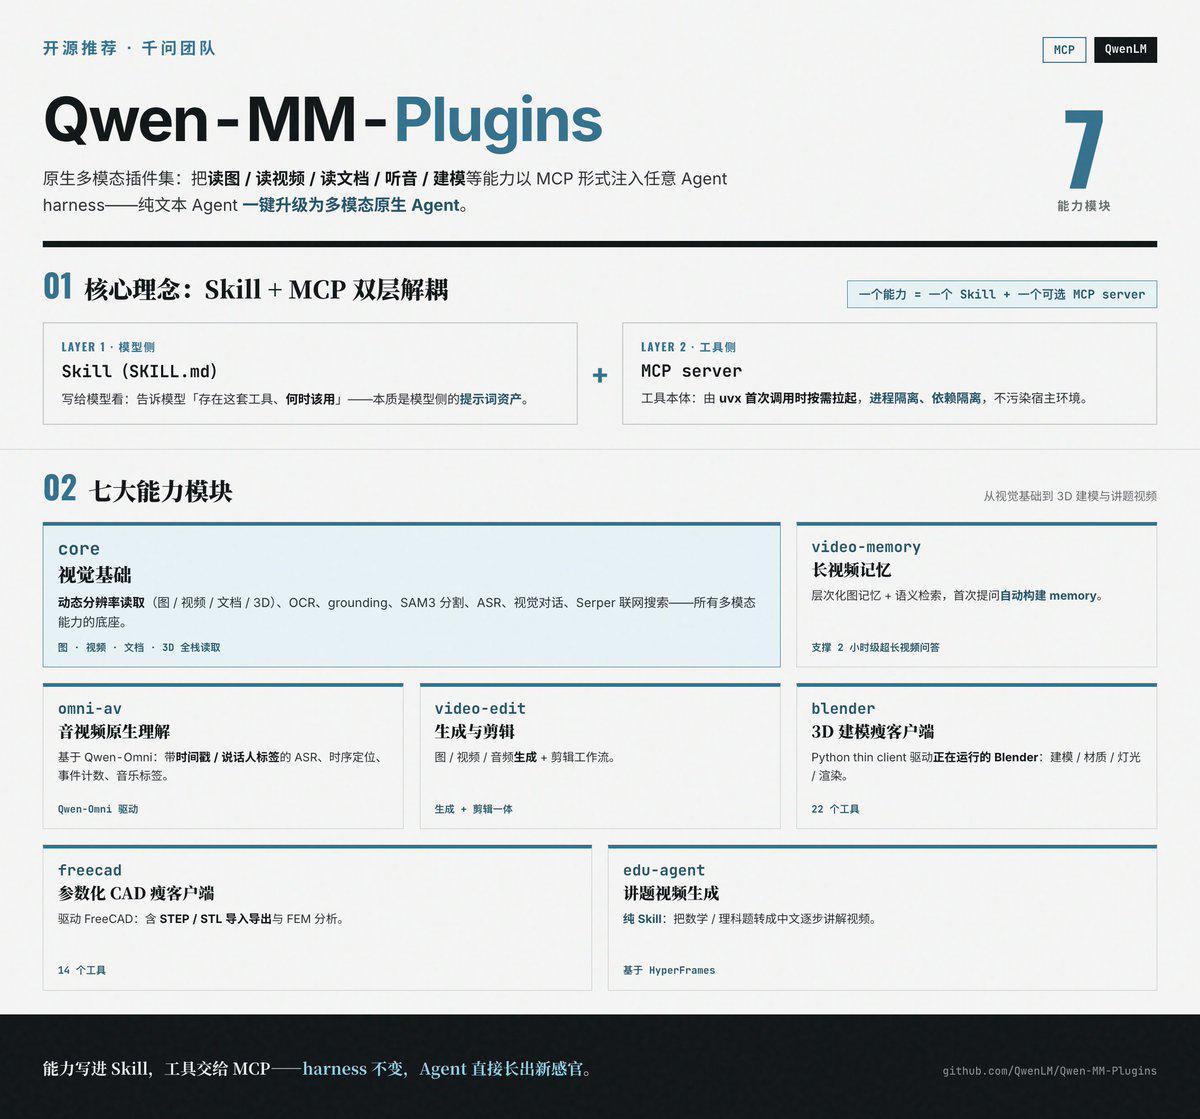Click the 能力模块 caption under 7
Viewport: 1200px width, 1119px height.
coord(1084,205)
